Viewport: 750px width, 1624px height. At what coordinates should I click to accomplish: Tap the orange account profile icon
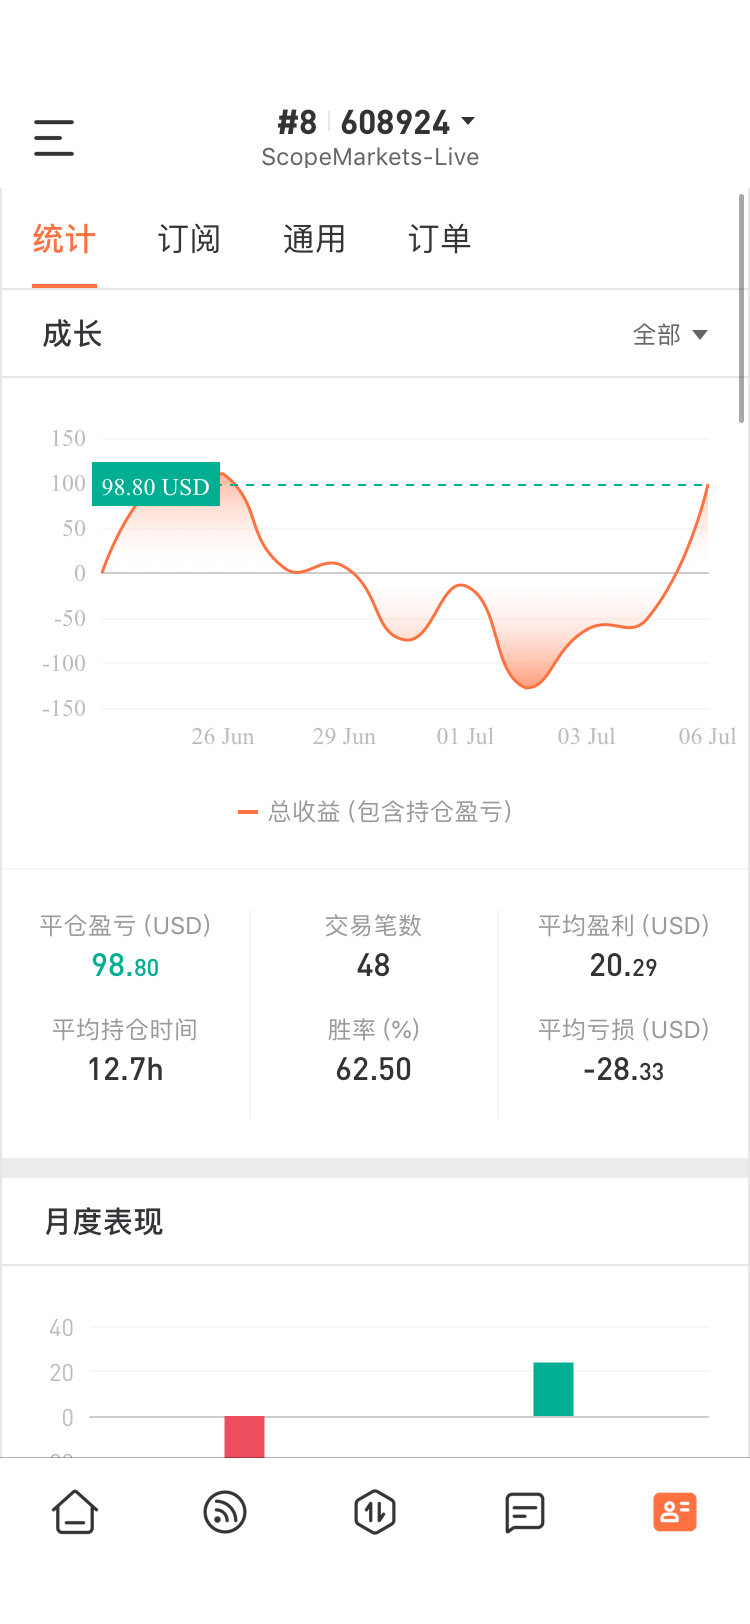coord(675,1512)
